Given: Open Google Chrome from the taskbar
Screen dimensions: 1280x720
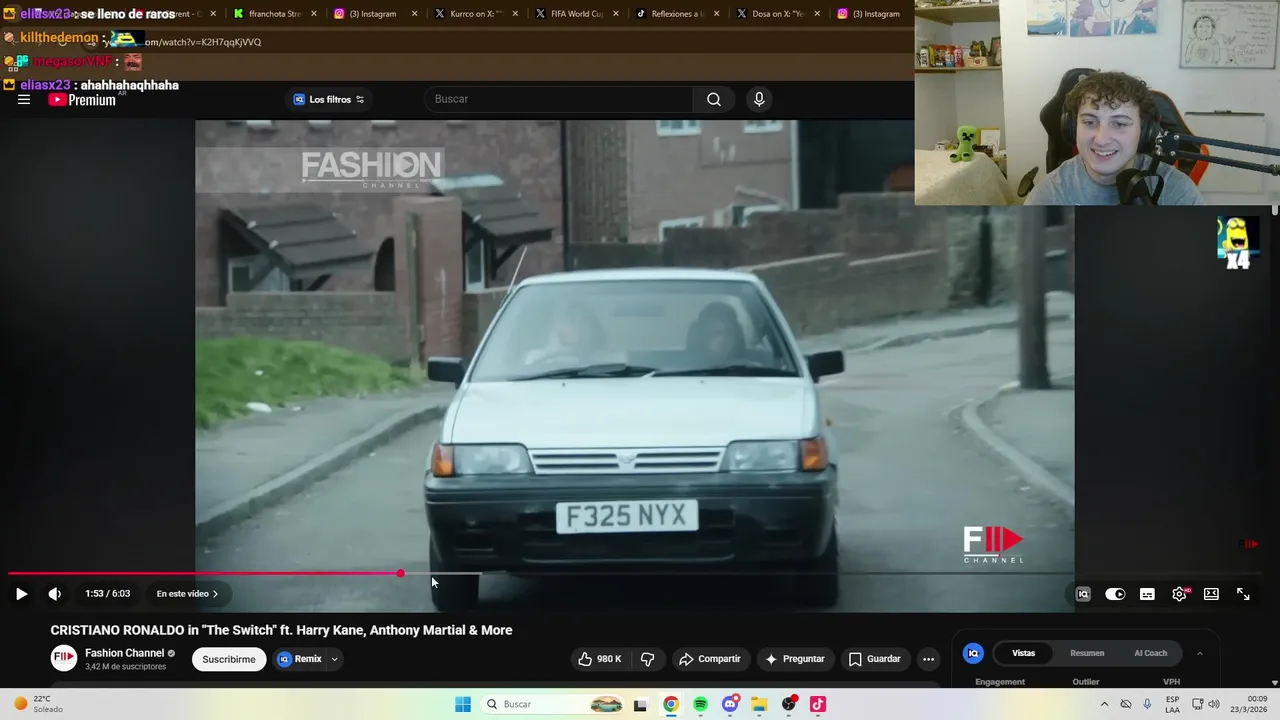Looking at the screenshot, I should [671, 704].
